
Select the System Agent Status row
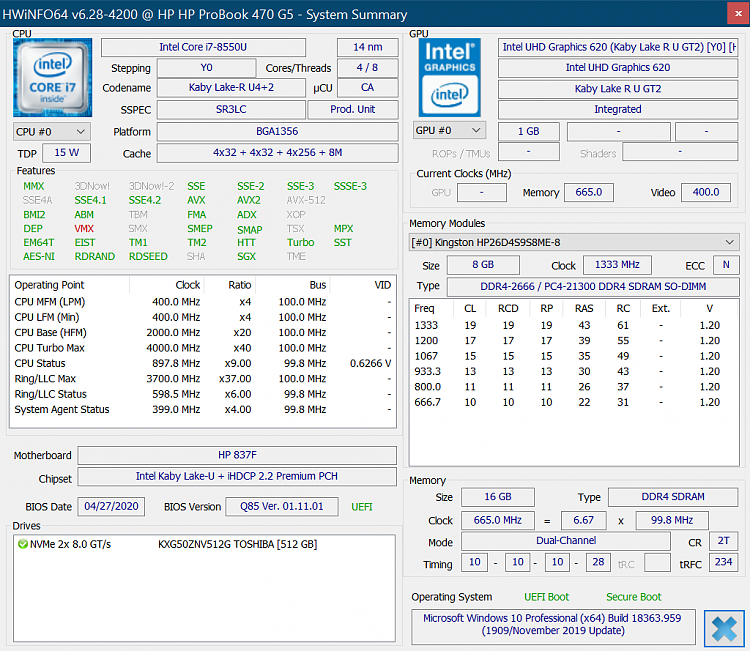(x=203, y=409)
